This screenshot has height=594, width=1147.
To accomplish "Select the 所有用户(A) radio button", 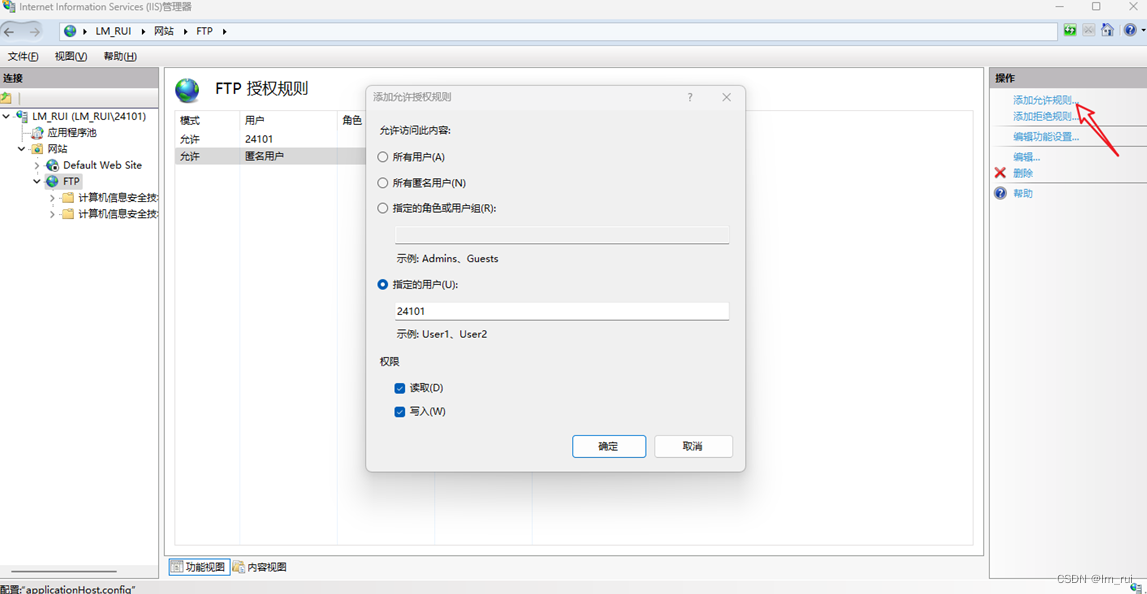I will (383, 157).
